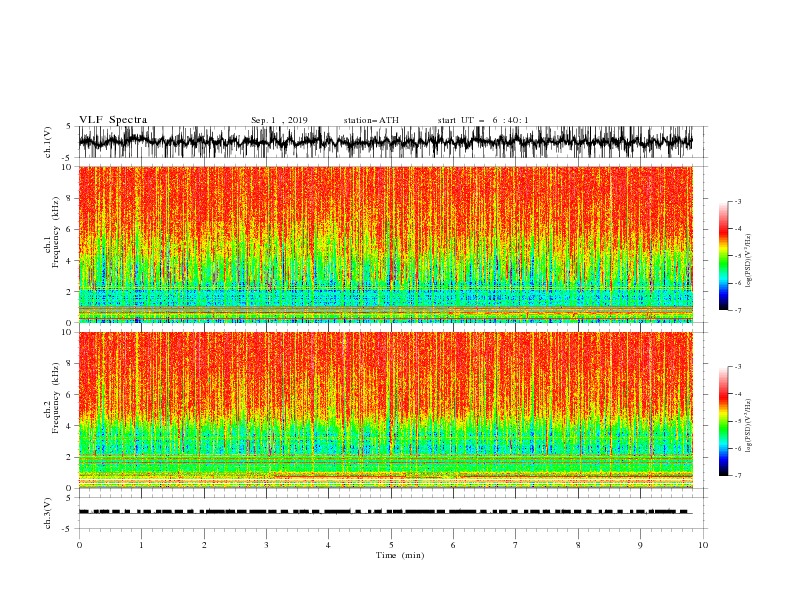This screenshot has width=792, height=612.
Task: Click the "2" kHz tick on ch.2 axis
Action: coord(69,457)
